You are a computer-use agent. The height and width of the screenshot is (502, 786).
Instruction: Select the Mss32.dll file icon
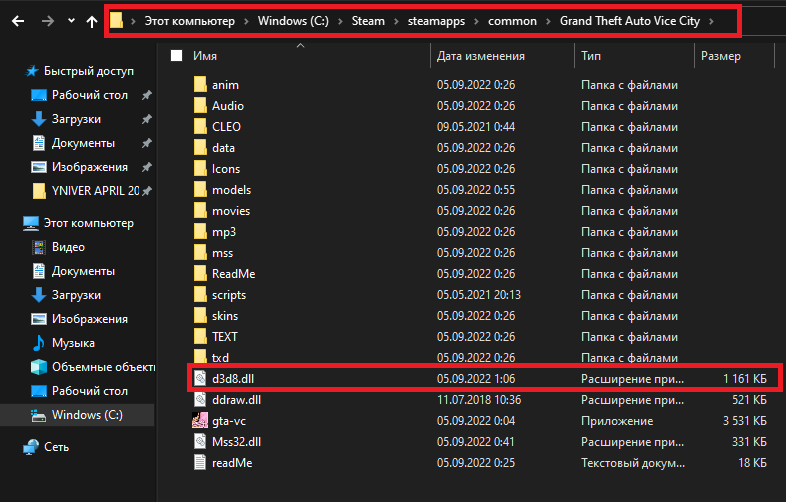coord(200,442)
